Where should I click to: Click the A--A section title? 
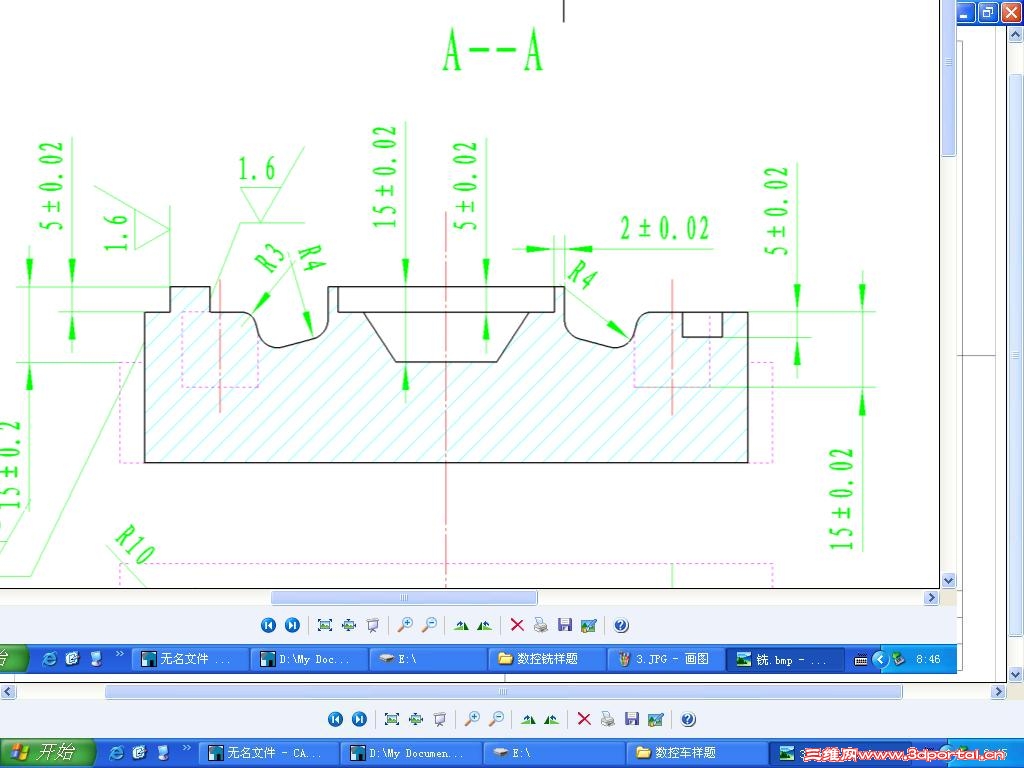pos(493,51)
